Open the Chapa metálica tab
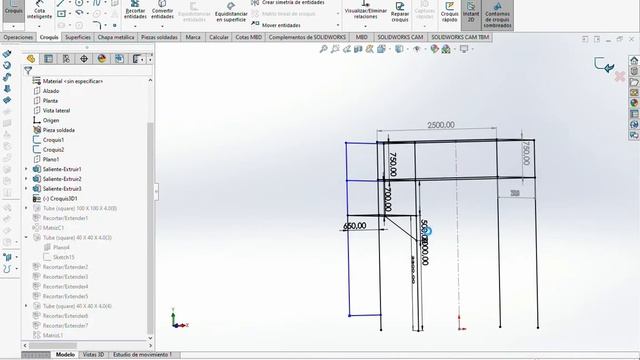Screen dimensions: 640x360 [116, 37]
